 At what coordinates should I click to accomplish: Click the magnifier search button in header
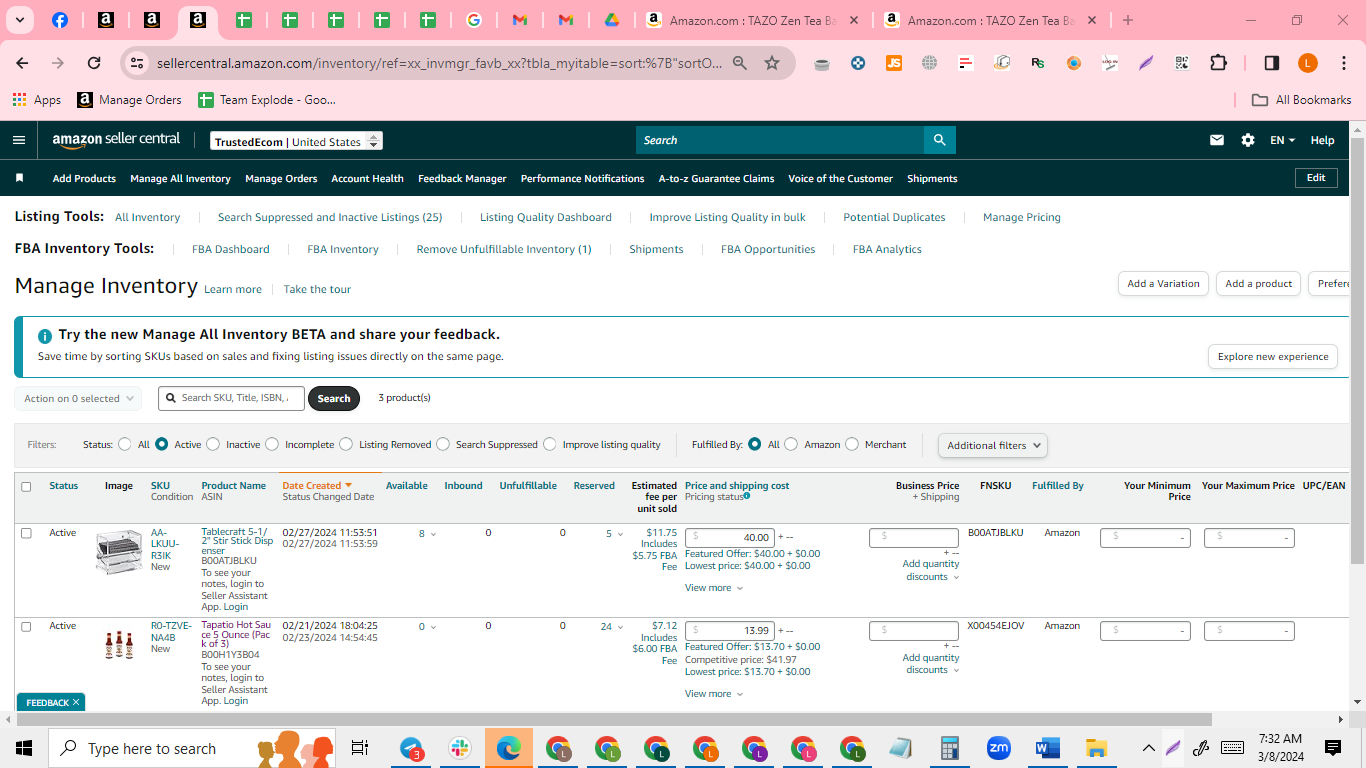[x=939, y=140]
